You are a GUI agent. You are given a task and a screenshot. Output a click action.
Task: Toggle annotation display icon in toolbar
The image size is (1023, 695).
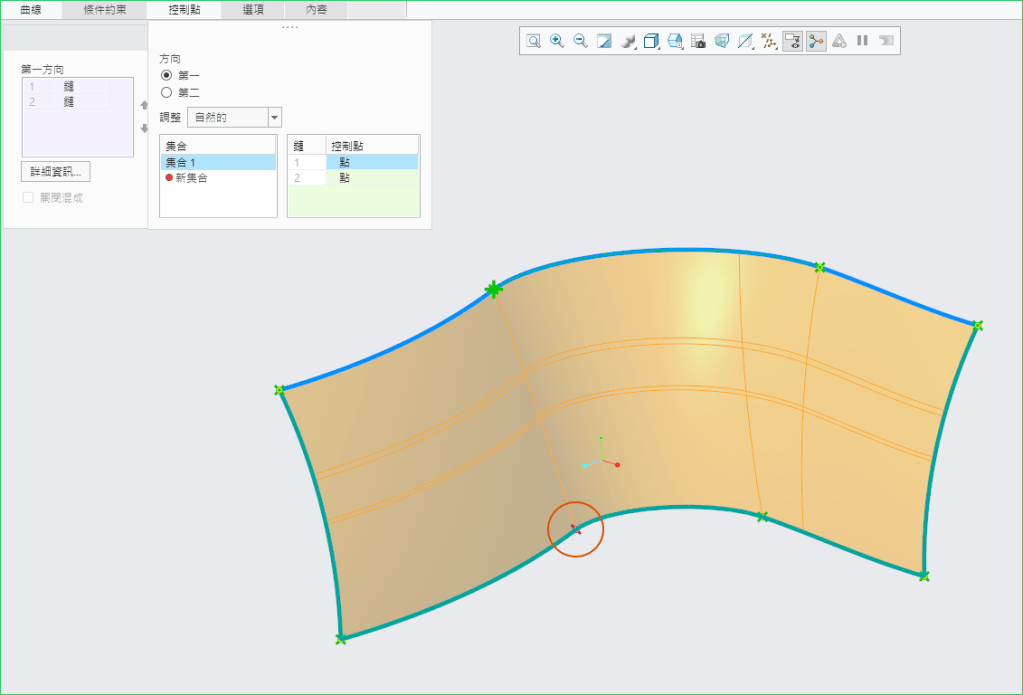point(792,41)
